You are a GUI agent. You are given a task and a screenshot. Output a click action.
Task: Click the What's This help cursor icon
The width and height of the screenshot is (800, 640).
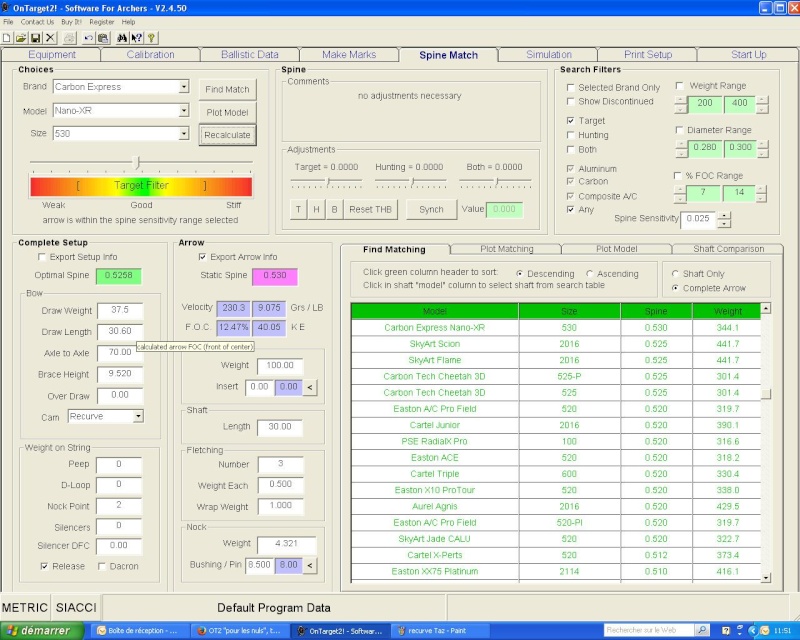point(136,38)
